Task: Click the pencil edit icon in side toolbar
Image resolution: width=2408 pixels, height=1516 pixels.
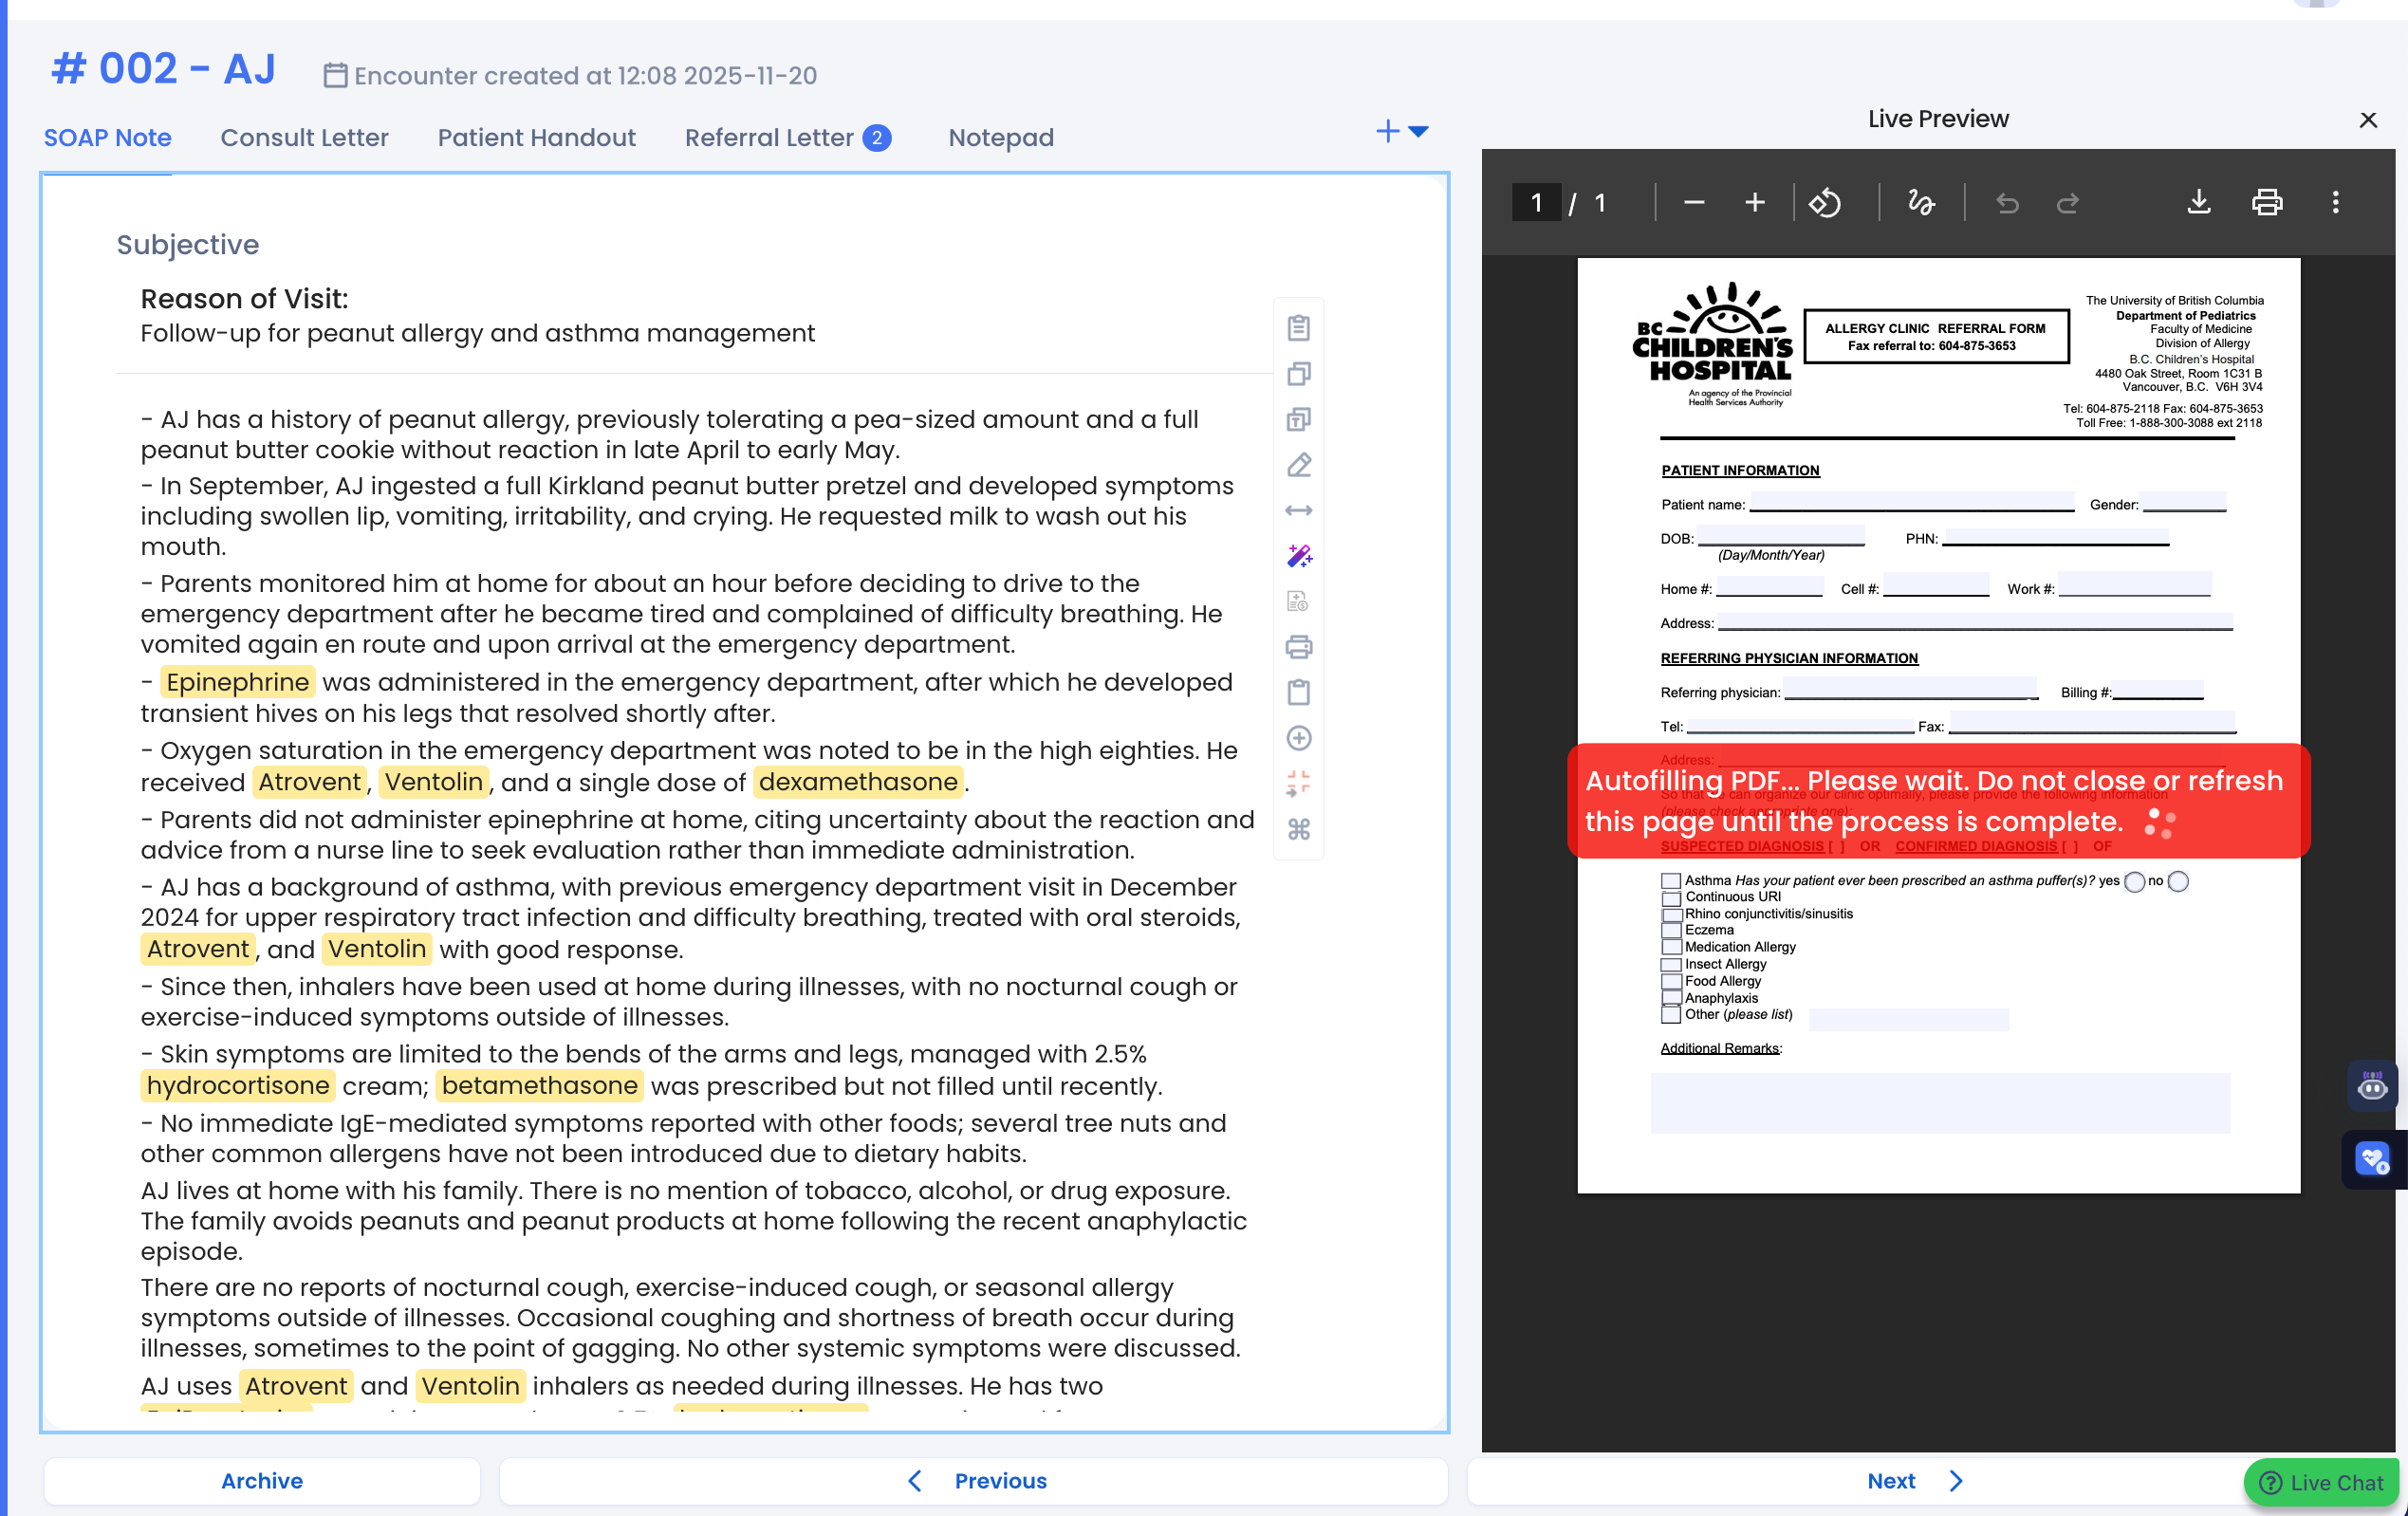Action: pos(1298,465)
